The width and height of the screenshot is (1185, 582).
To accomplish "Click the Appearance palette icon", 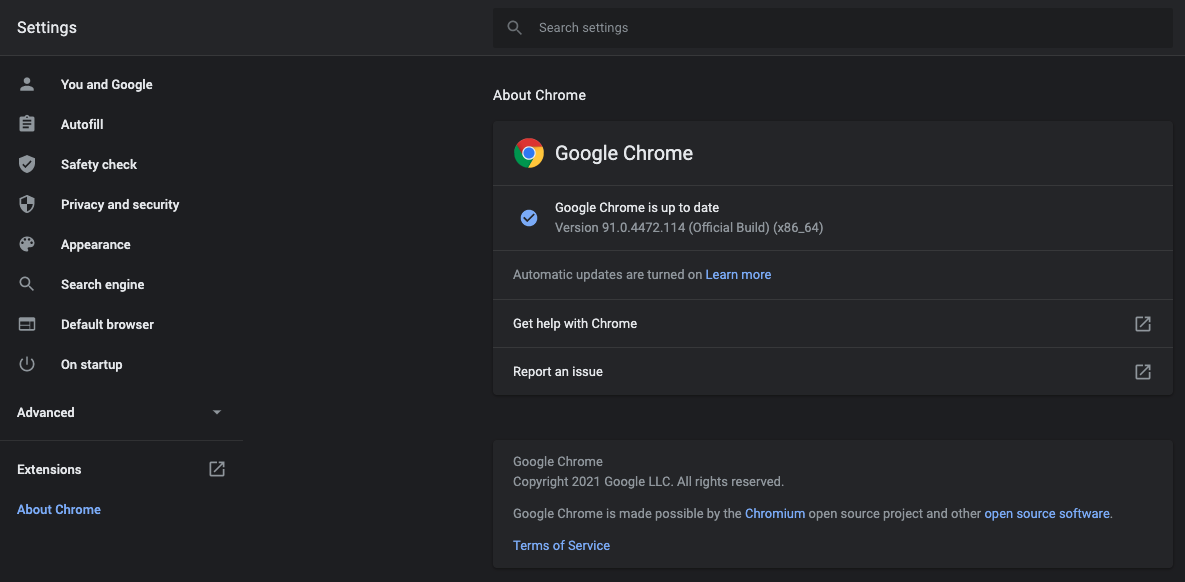I will pos(27,244).
